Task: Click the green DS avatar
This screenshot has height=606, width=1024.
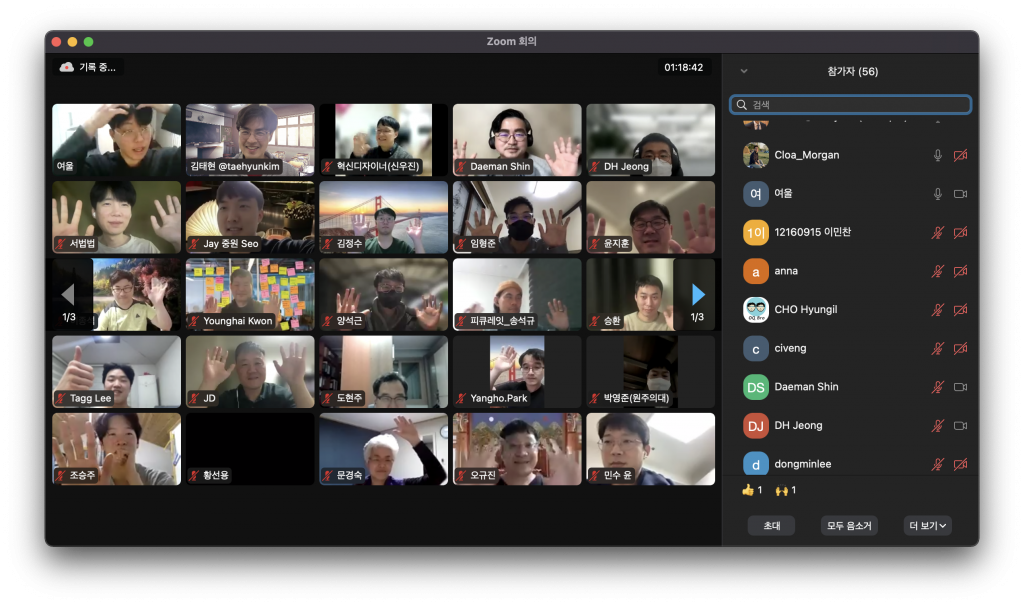Action: (756, 387)
